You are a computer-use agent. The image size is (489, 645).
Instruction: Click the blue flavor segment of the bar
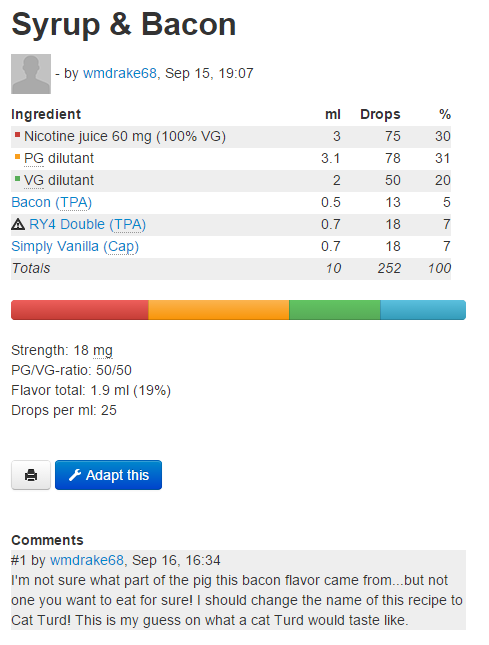click(423, 310)
